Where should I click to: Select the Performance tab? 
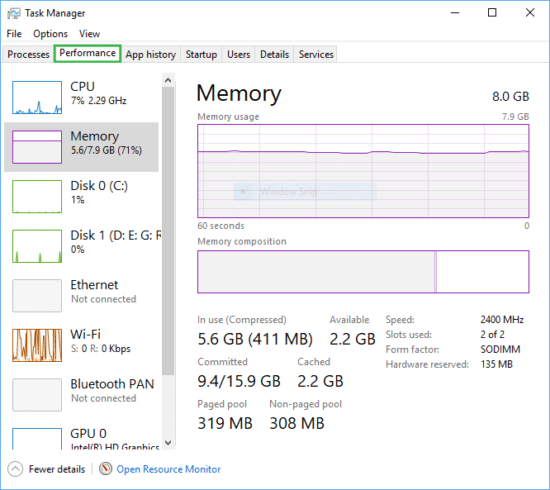[87, 53]
